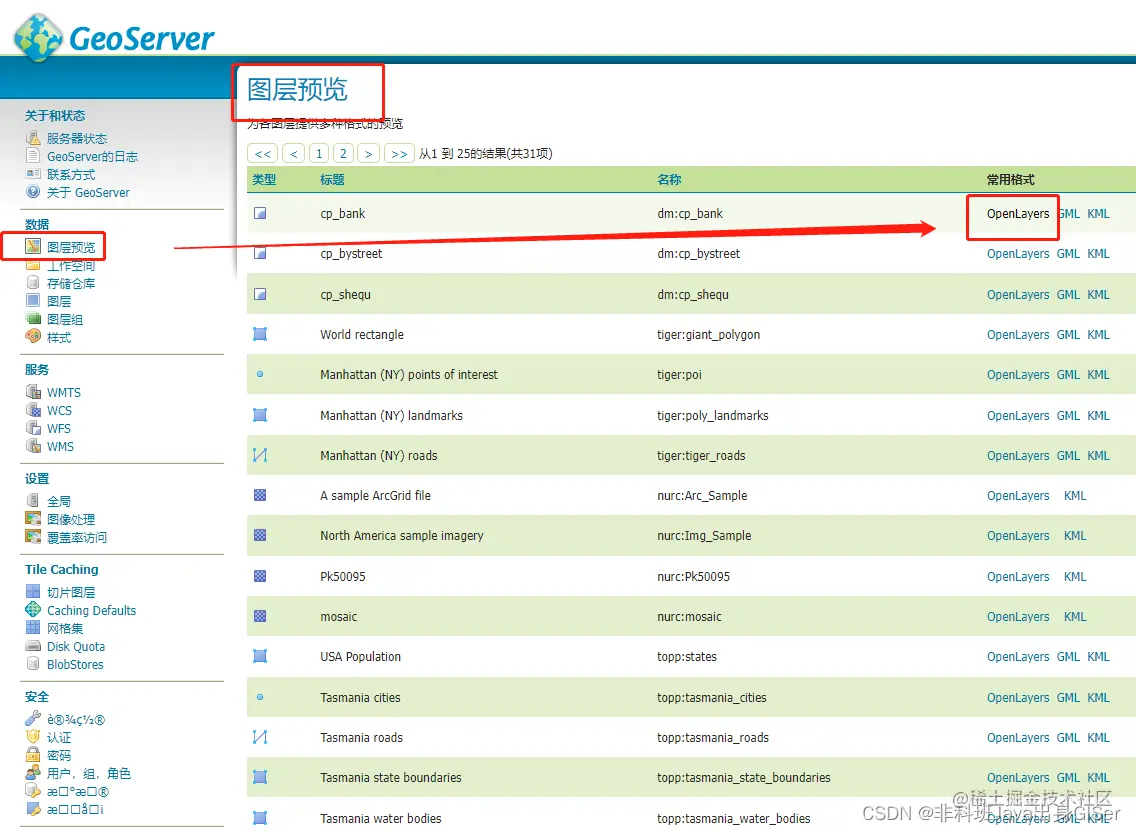Open 存储仓库 in the sidebar
Screen dimensions: 1136x832
tap(71, 283)
